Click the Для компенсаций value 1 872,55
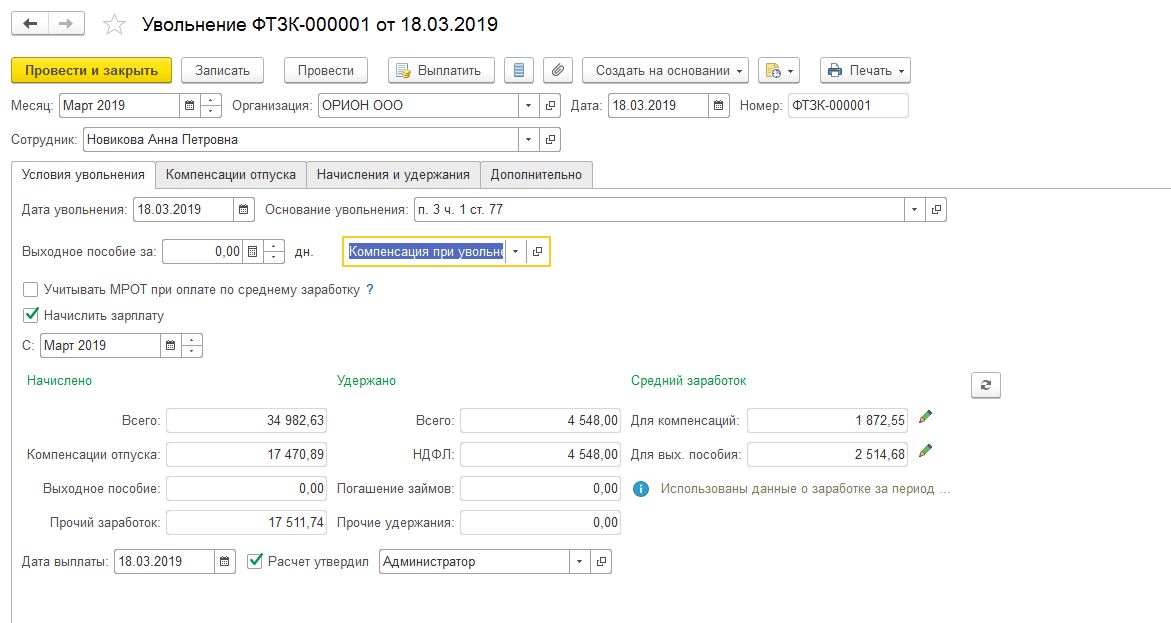The height and width of the screenshot is (623, 1171). coord(827,421)
